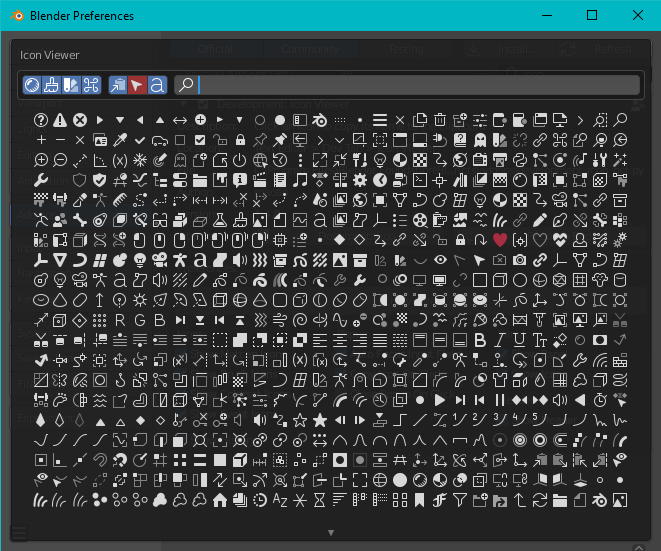The image size is (661, 551).
Task: Toggle the copy-on-select clipboard button
Action: coord(118,85)
